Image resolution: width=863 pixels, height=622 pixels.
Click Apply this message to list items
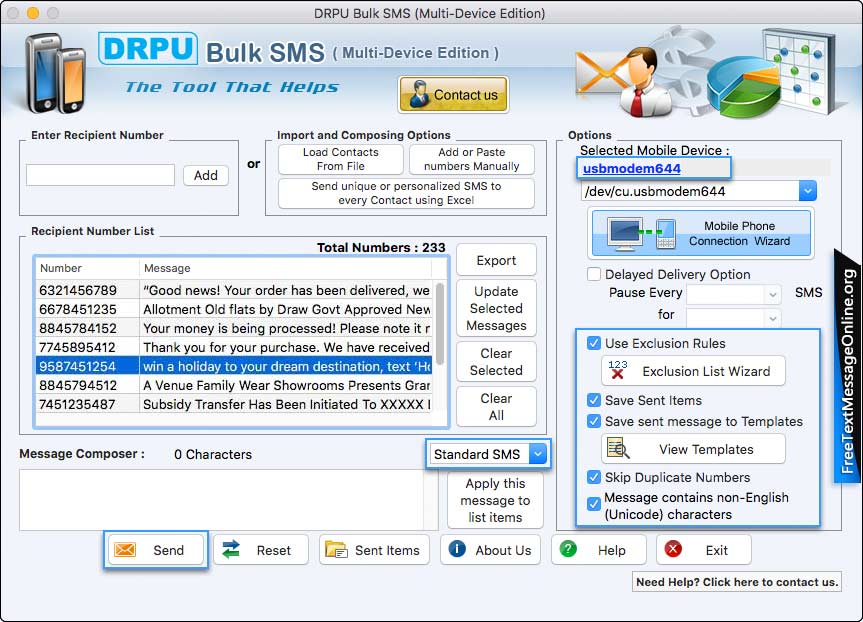[x=495, y=500]
